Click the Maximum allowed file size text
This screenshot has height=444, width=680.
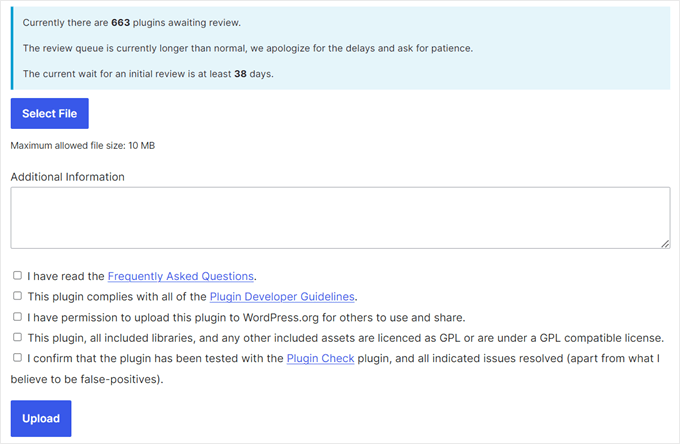tap(82, 145)
